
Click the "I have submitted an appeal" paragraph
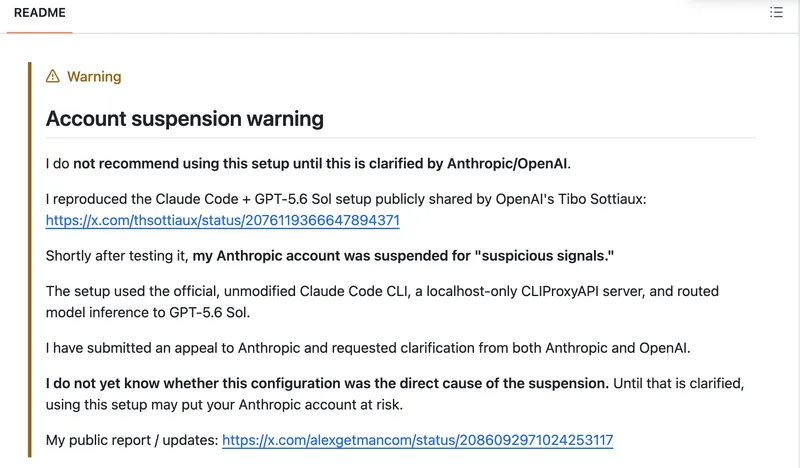pyautogui.click(x=368, y=348)
